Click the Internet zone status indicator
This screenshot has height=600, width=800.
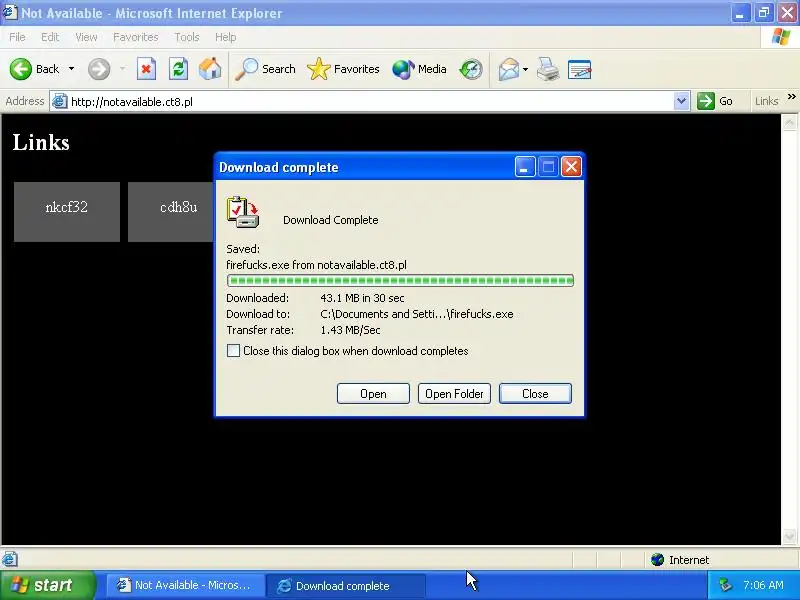tap(680, 560)
